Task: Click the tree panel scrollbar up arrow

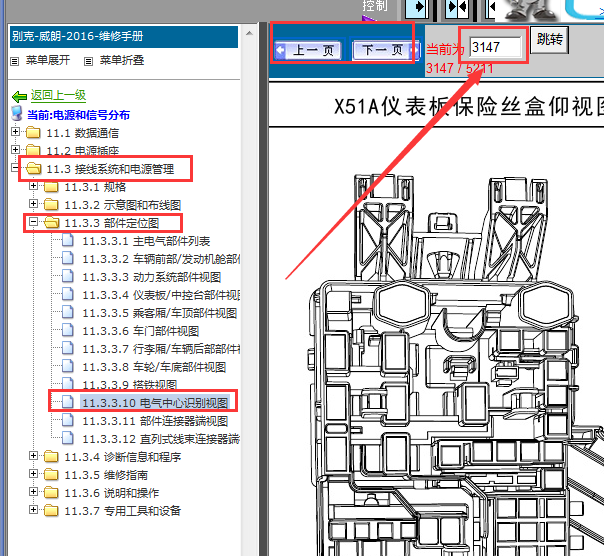Action: pos(249,33)
